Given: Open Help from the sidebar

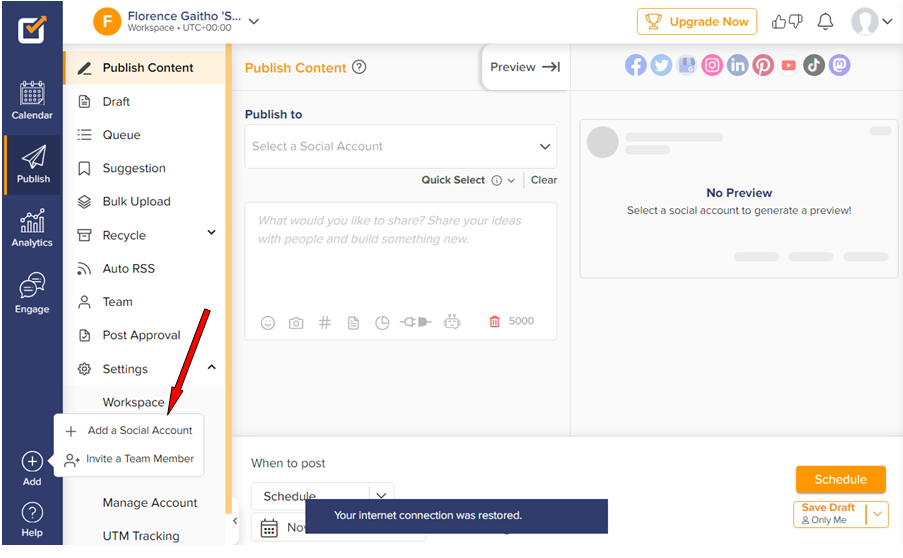Looking at the screenshot, I should 32,519.
